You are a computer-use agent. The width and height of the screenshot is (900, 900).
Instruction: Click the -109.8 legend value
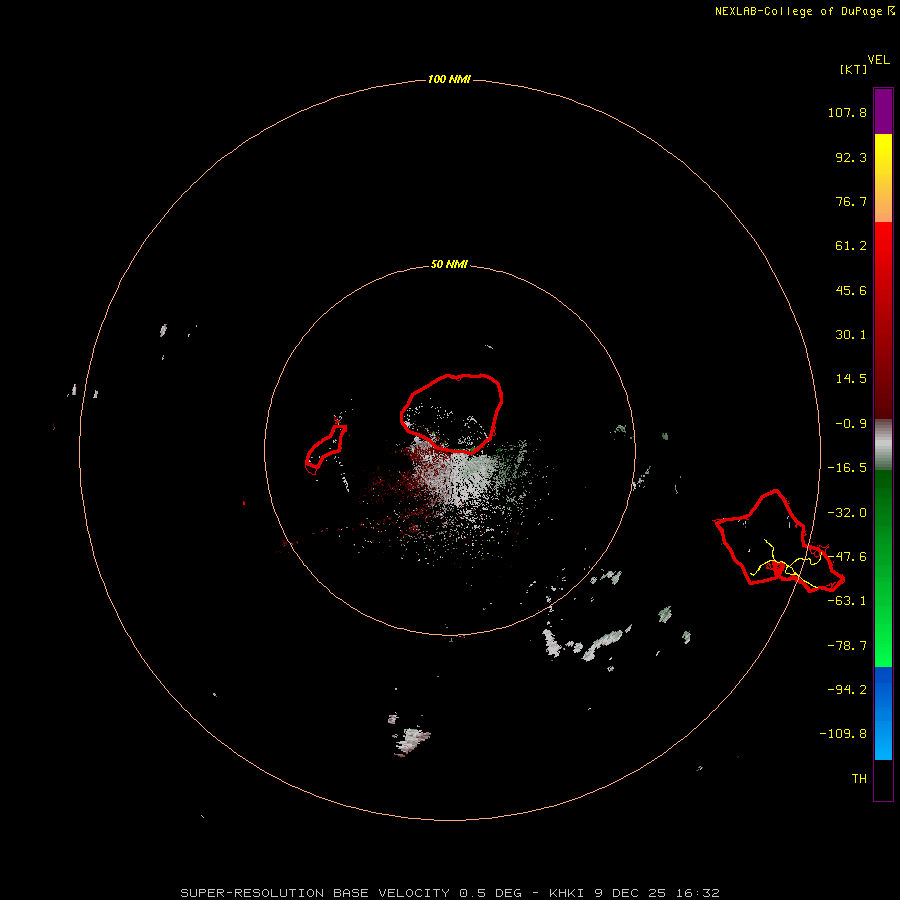[843, 734]
